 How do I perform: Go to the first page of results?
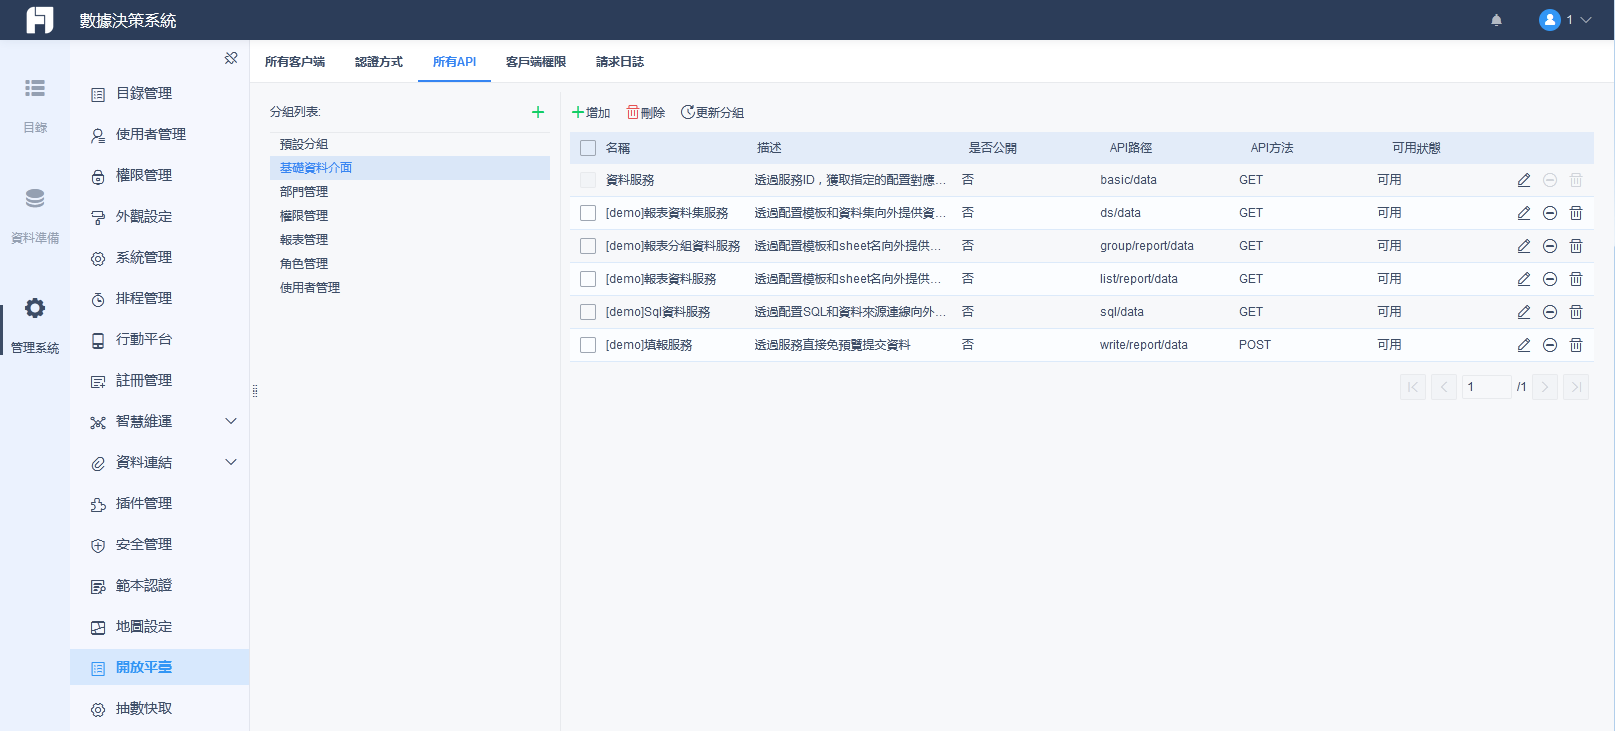pos(1413,387)
